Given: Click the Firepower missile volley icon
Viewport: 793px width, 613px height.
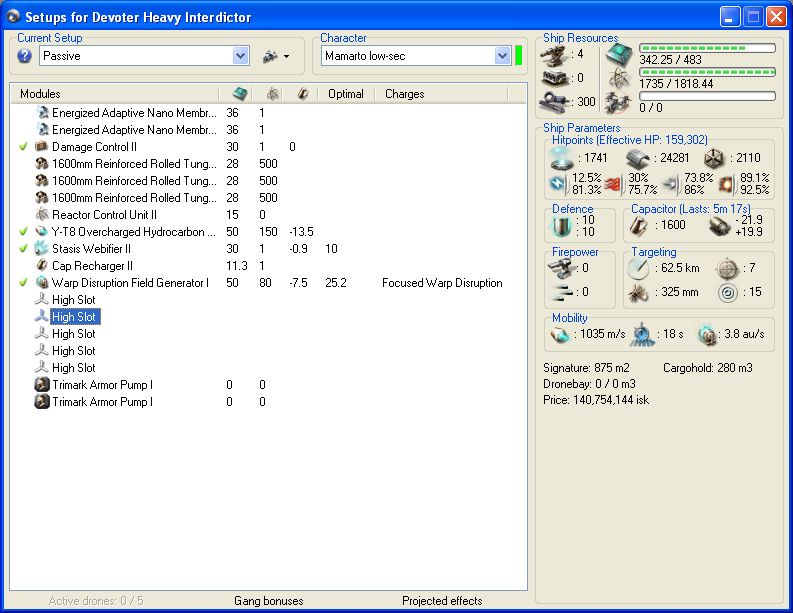Looking at the screenshot, I should [x=562, y=292].
